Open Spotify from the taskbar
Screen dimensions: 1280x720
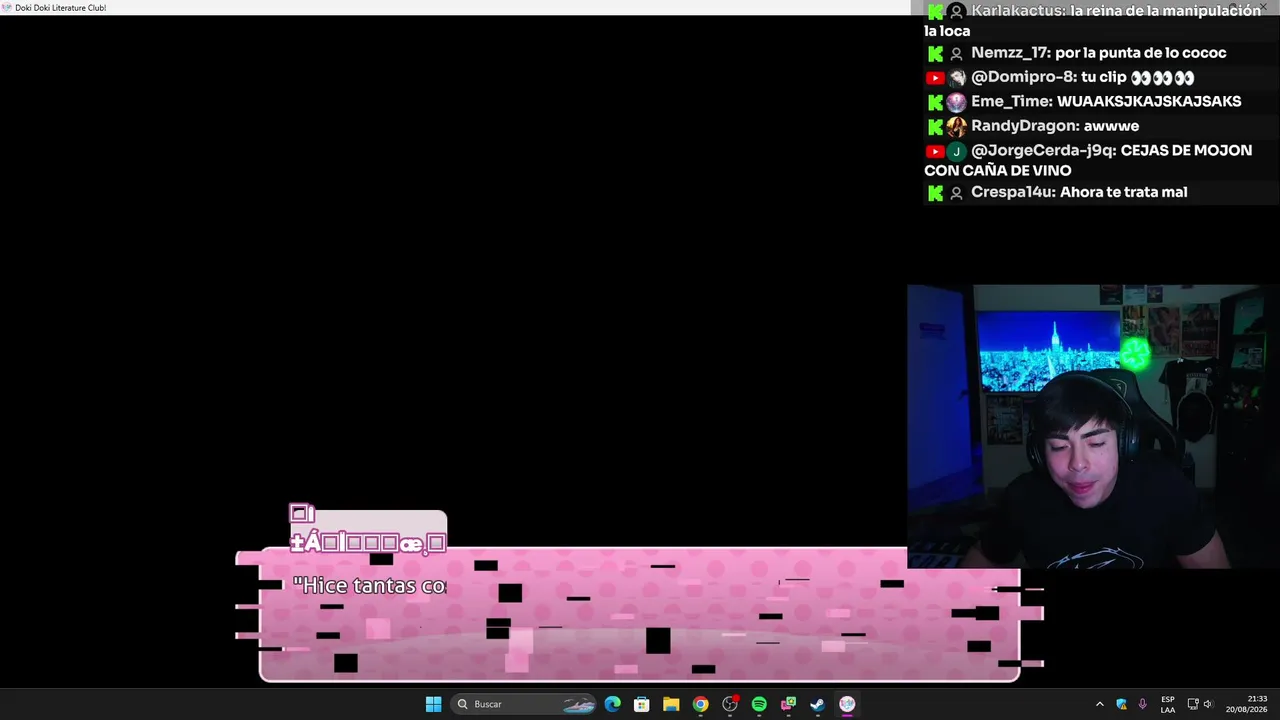[x=759, y=704]
